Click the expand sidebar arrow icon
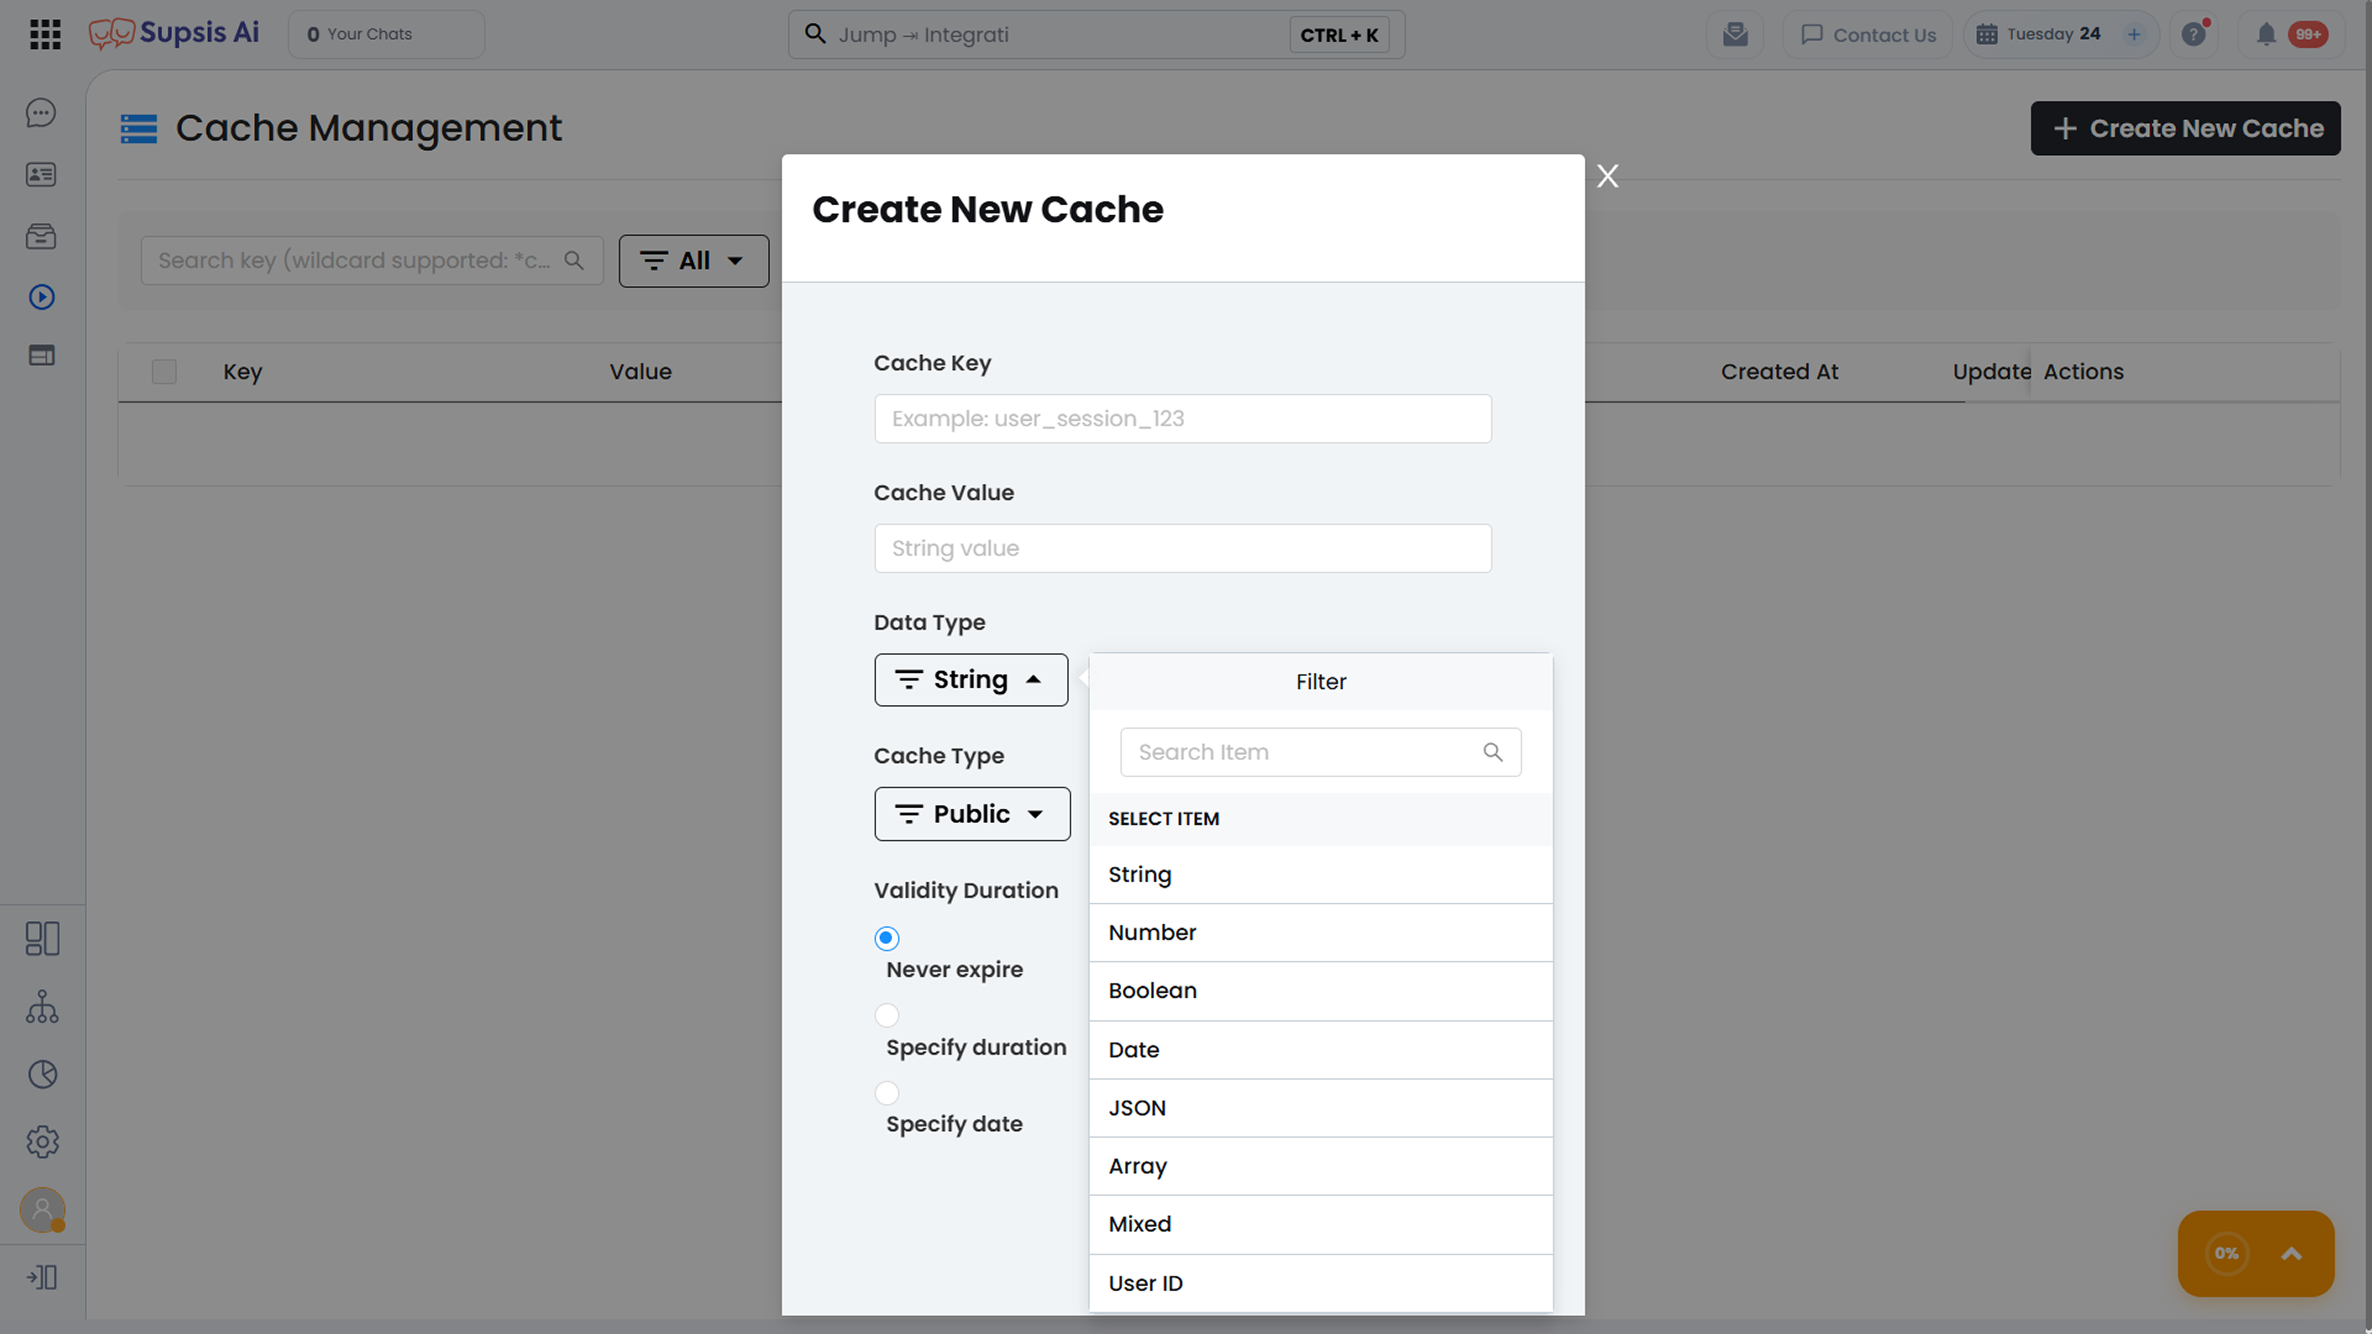The height and width of the screenshot is (1334, 2372). click(x=42, y=1277)
